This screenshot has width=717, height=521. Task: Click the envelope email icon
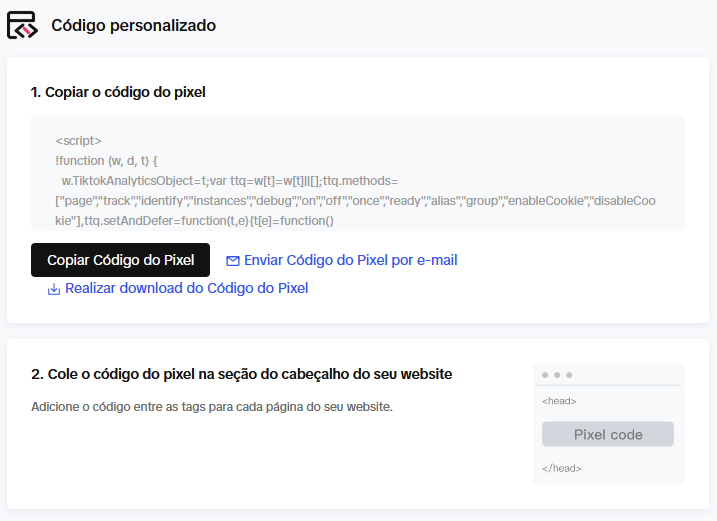pos(233,261)
